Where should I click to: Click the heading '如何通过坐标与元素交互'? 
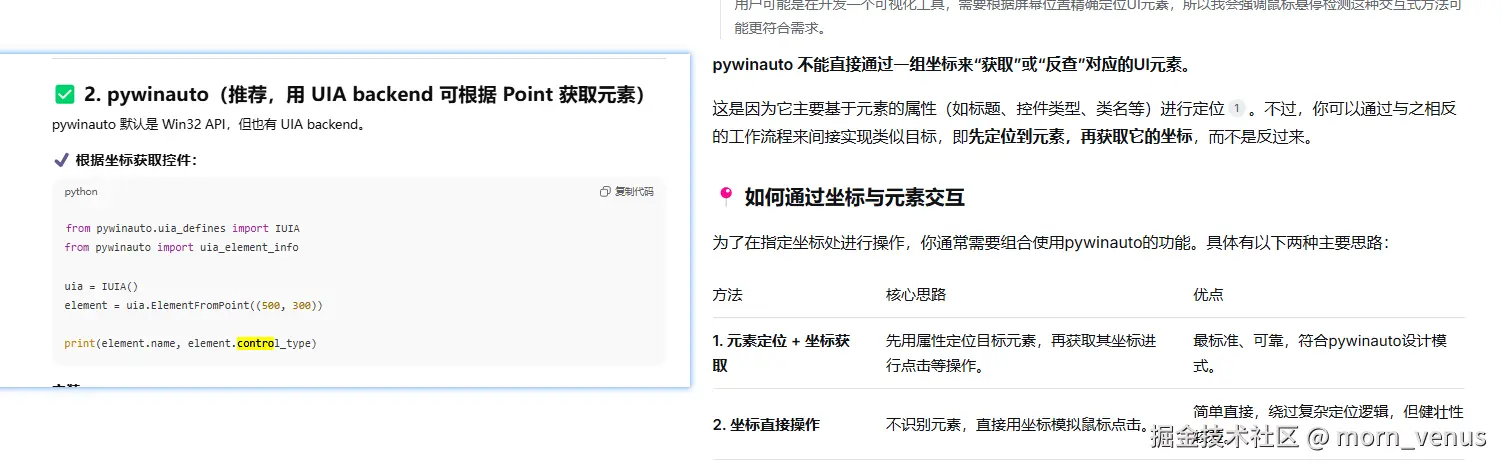point(854,197)
